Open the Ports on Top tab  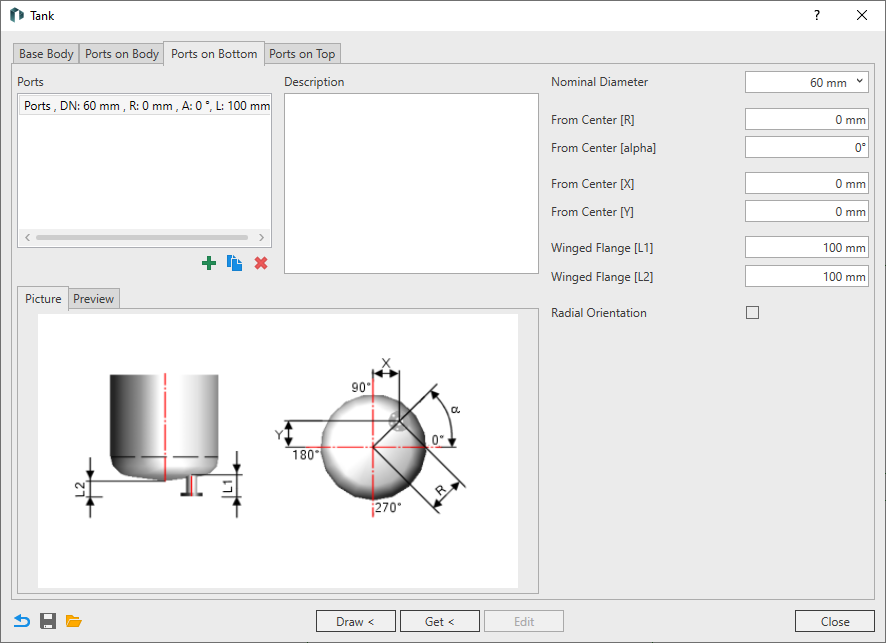tap(302, 54)
